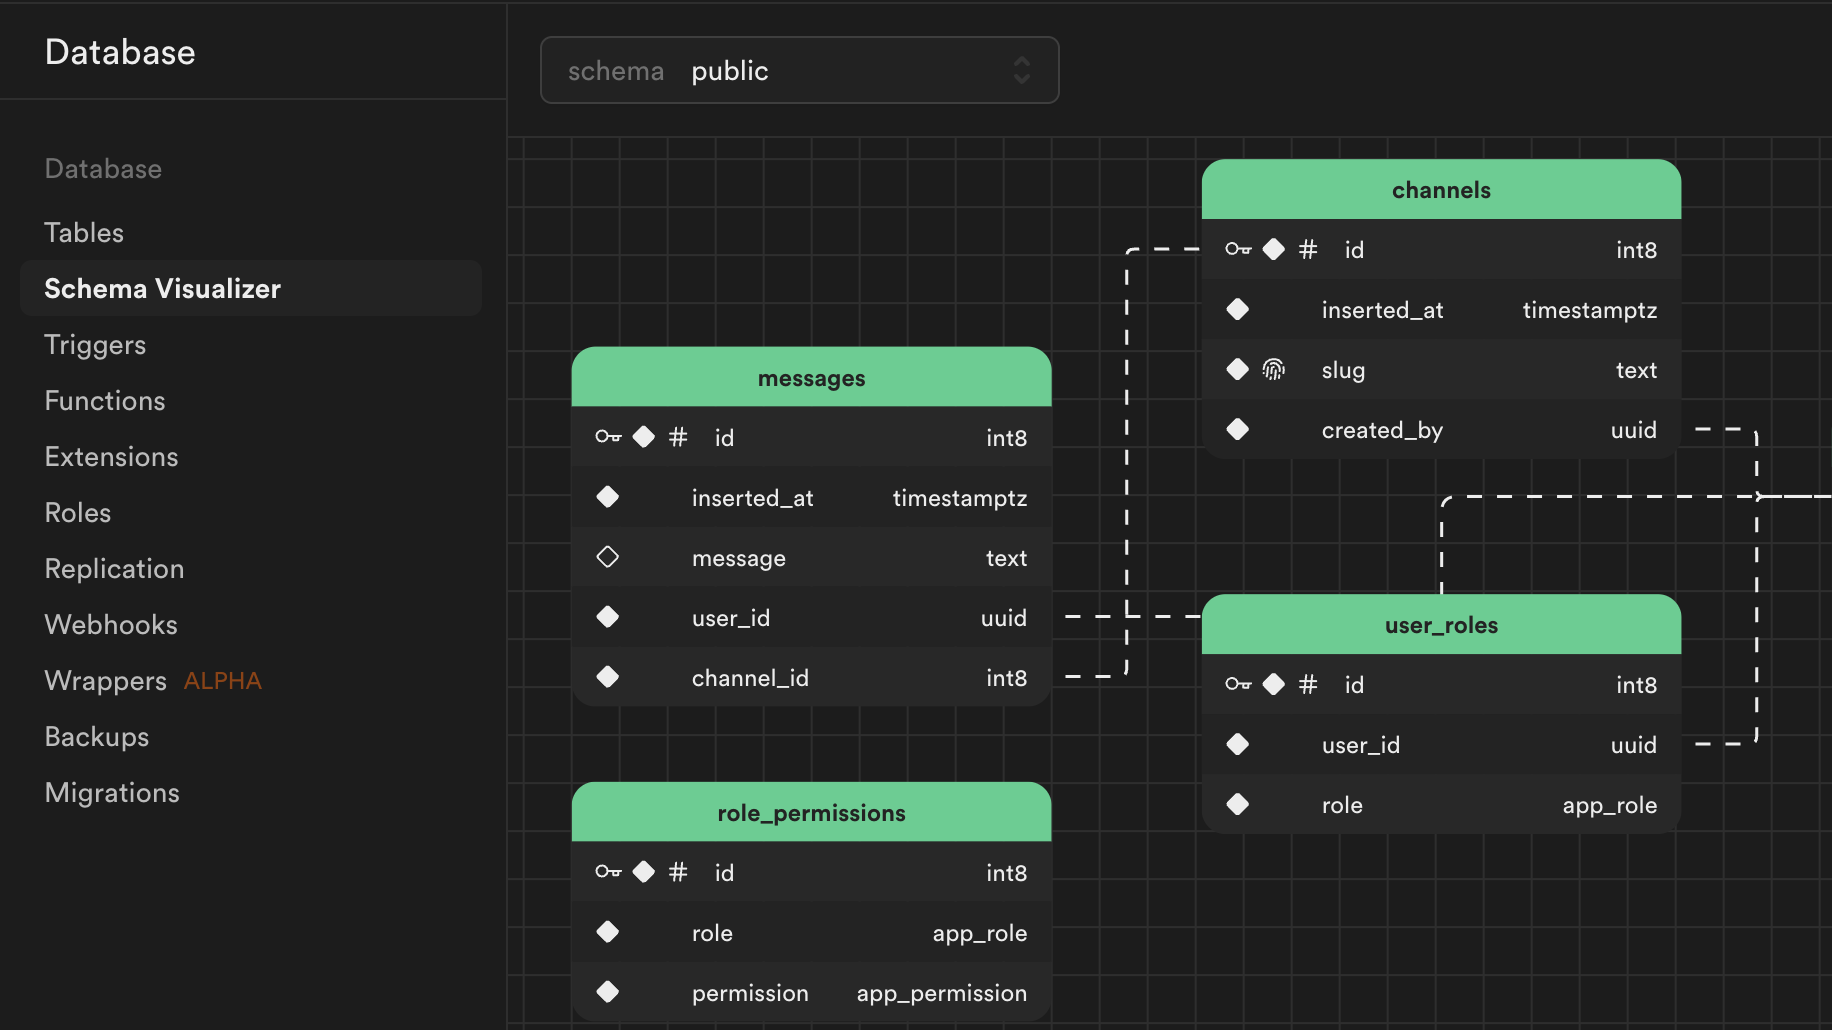This screenshot has width=1832, height=1030.
Task: Click diamond icon beside channel_id
Action: (x=608, y=677)
